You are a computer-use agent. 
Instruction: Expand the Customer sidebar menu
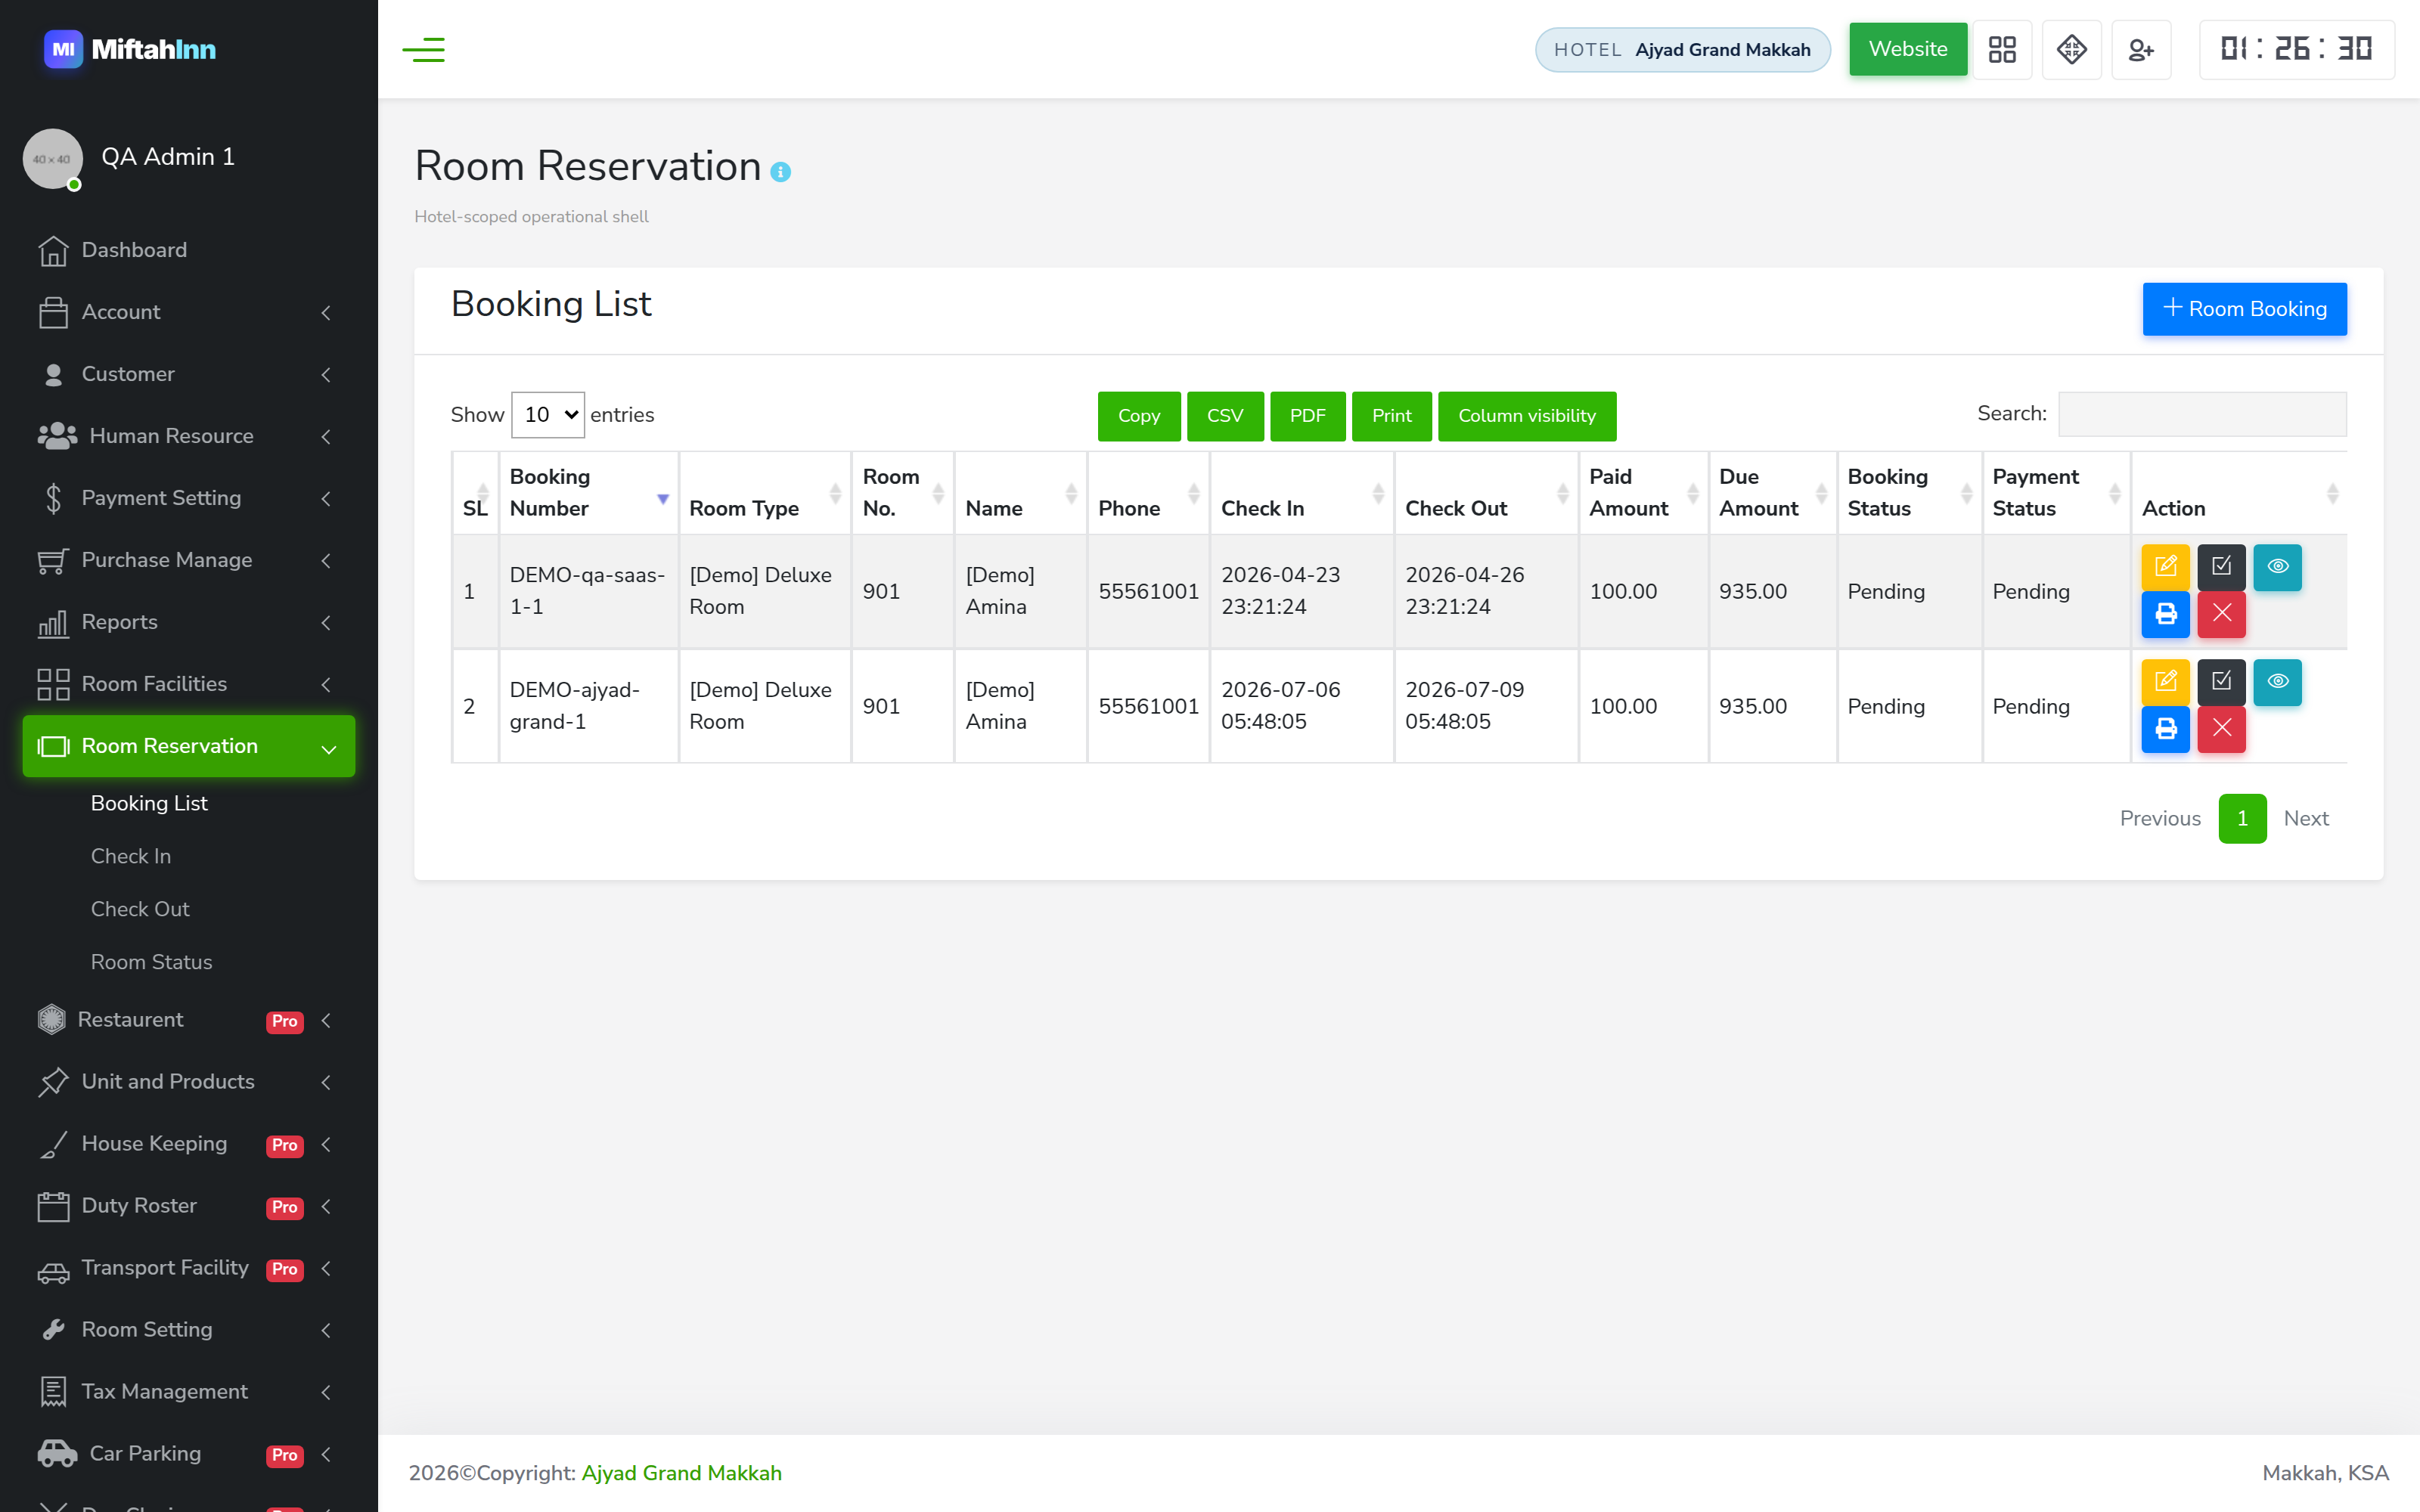pyautogui.click(x=189, y=374)
